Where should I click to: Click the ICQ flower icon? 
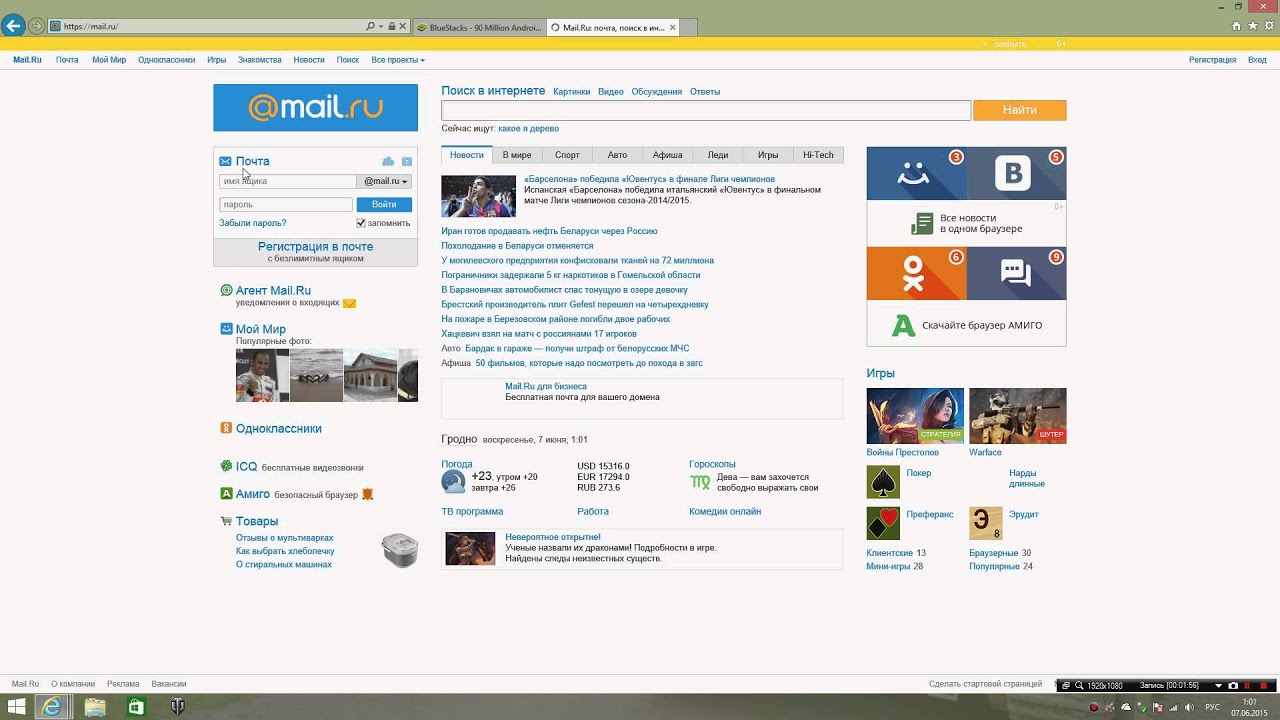pyautogui.click(x=227, y=466)
